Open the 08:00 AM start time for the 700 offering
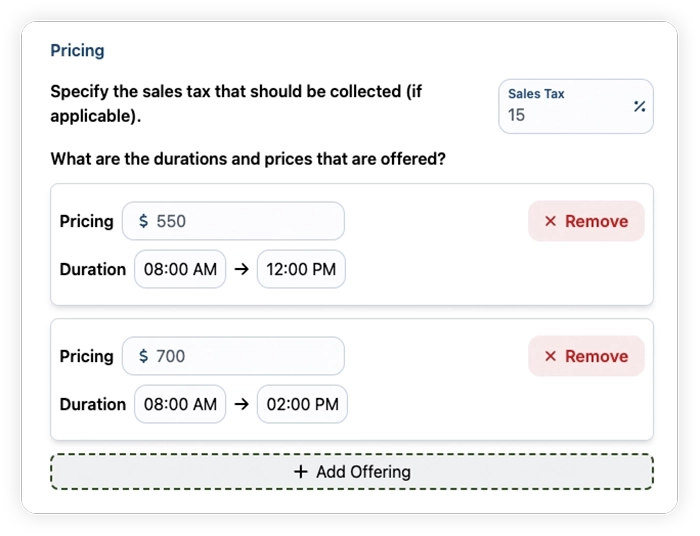 180,404
